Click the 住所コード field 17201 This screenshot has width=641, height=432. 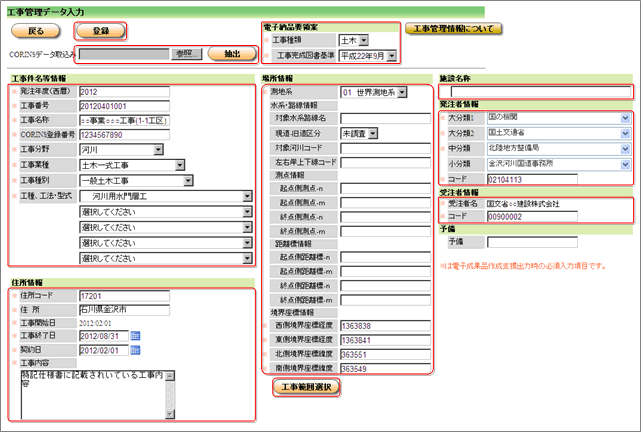124,296
